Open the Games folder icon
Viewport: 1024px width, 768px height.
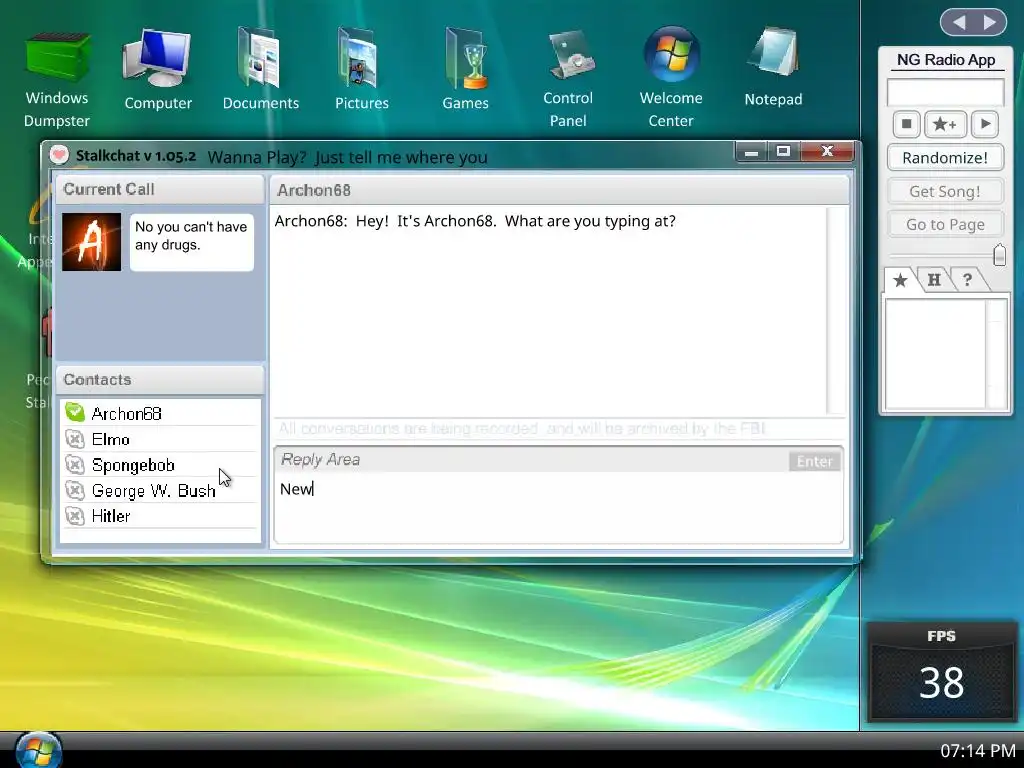(465, 70)
